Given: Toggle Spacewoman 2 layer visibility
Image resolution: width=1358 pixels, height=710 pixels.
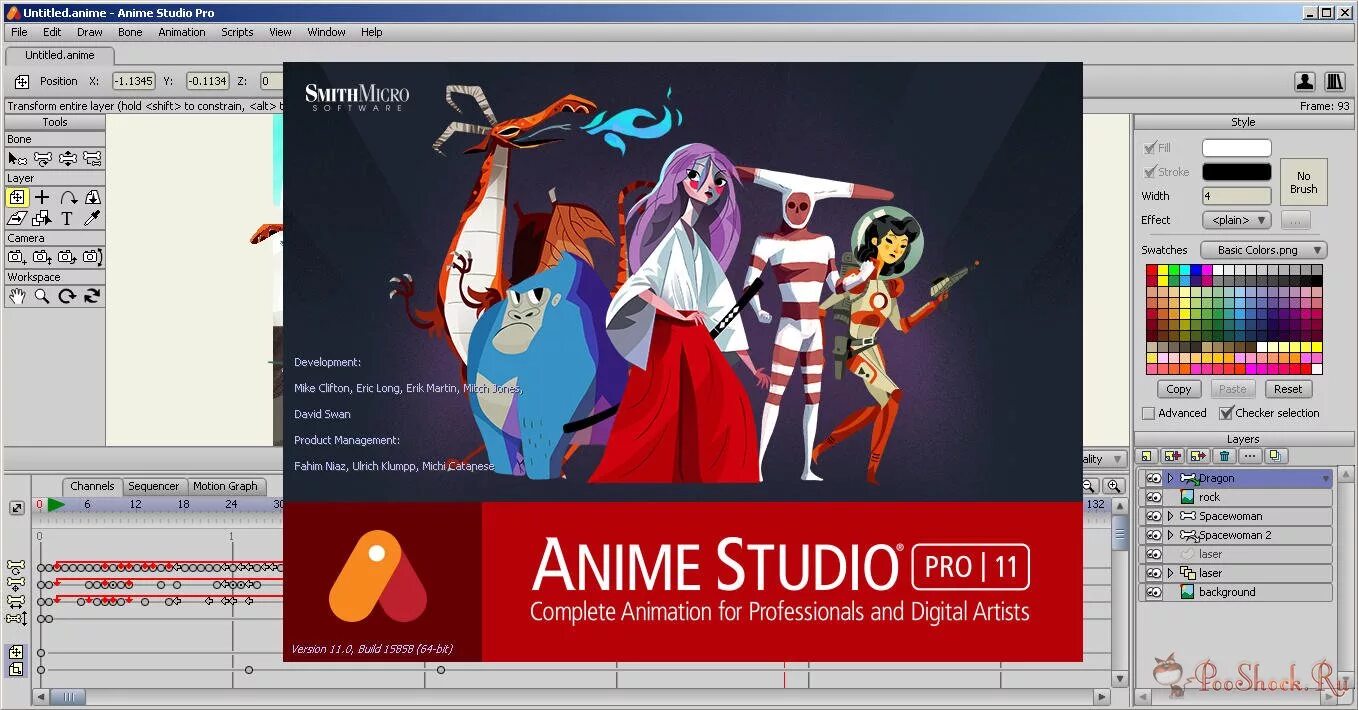Looking at the screenshot, I should [x=1153, y=535].
